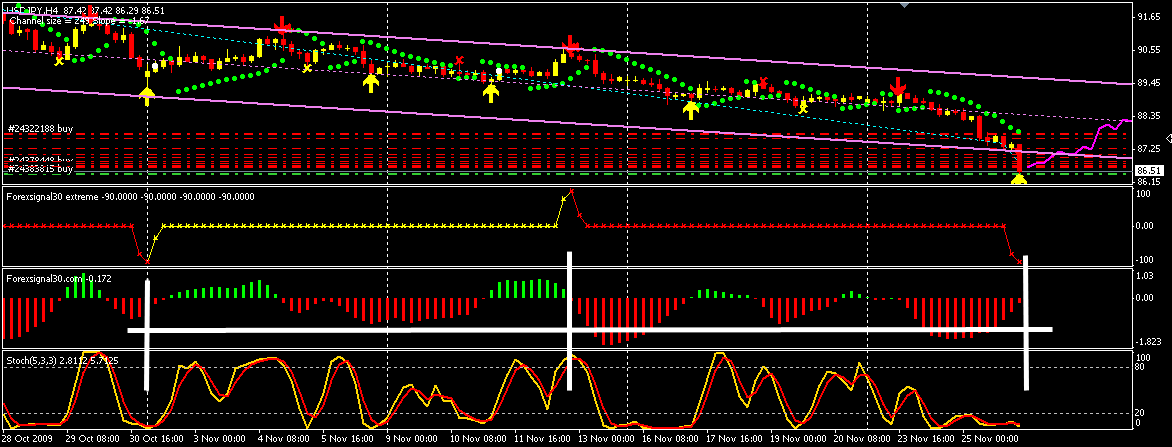Click the 13 Nov 00:00 date on the time axis
The width and height of the screenshot is (1172, 447).
[x=605, y=437]
